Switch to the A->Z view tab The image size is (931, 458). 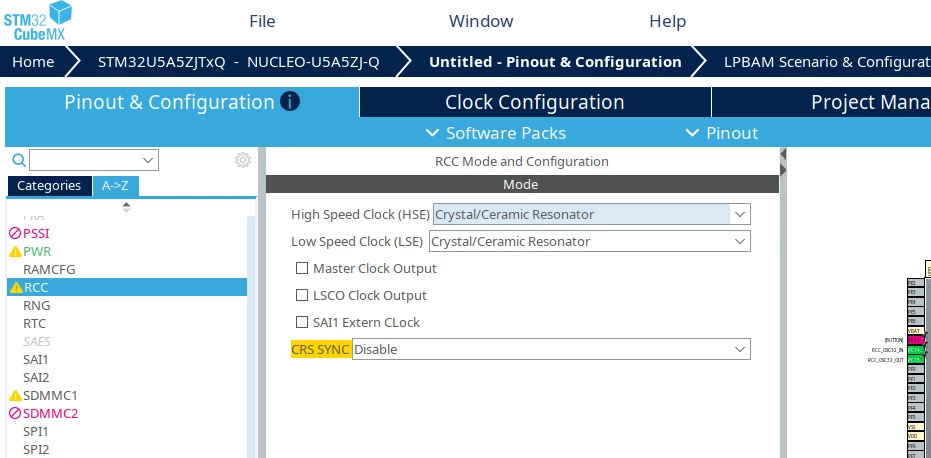click(x=115, y=186)
